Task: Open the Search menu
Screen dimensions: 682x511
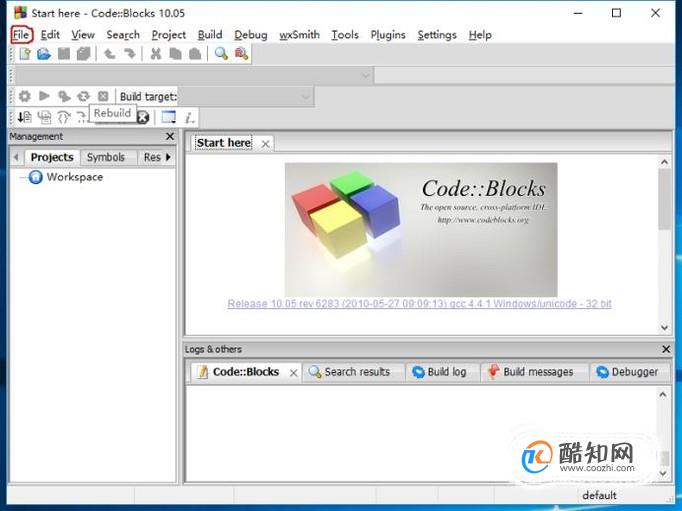Action: (123, 35)
